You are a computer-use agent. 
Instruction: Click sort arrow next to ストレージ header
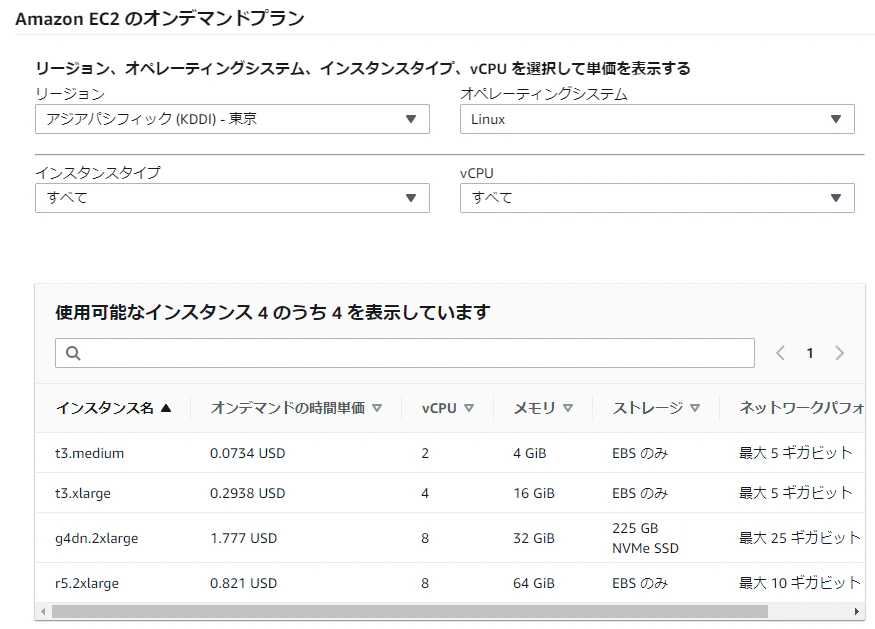[x=695, y=408]
